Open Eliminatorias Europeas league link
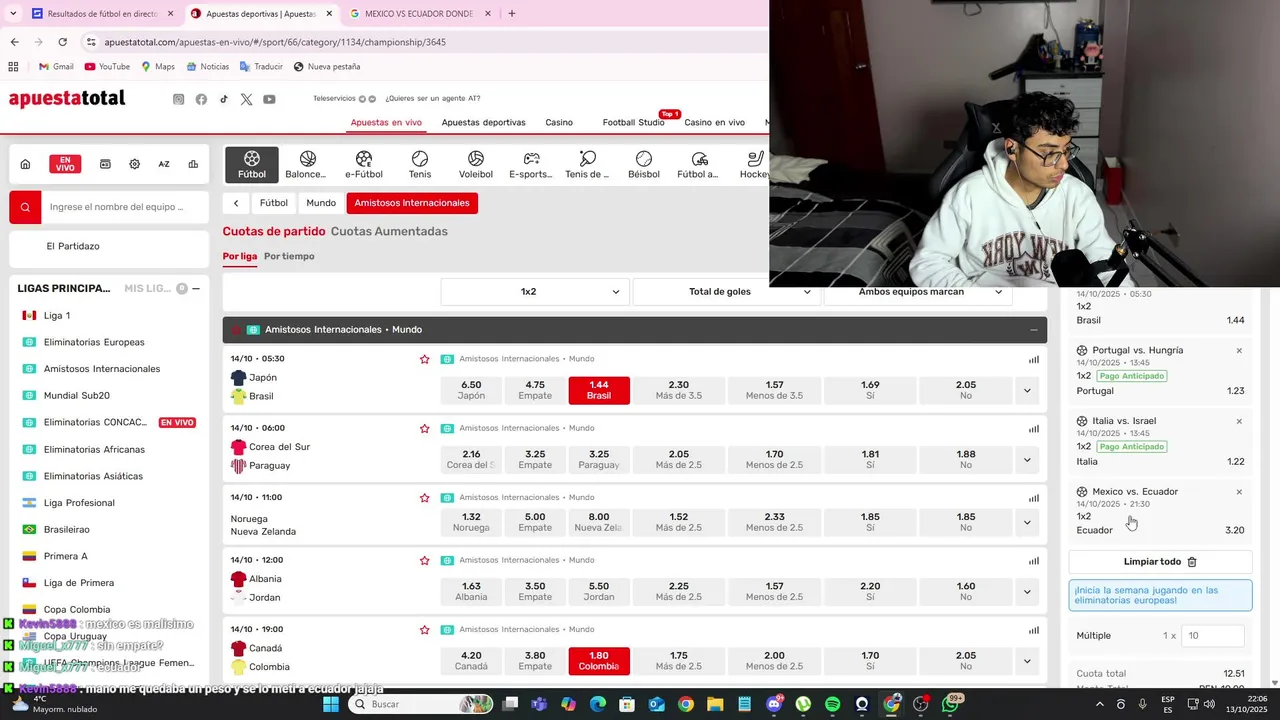The image size is (1280, 720). [x=94, y=342]
